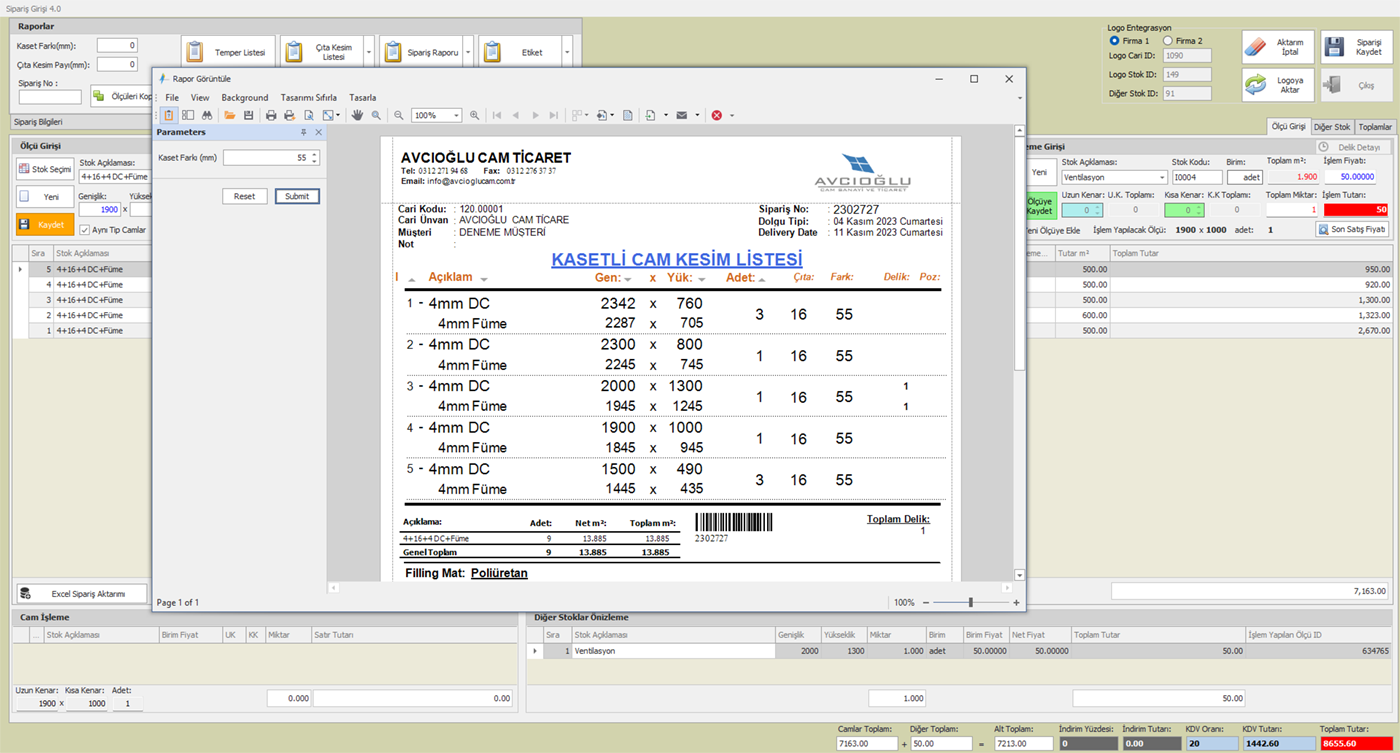
Task: Open the File menu in report viewer
Action: [x=172, y=97]
